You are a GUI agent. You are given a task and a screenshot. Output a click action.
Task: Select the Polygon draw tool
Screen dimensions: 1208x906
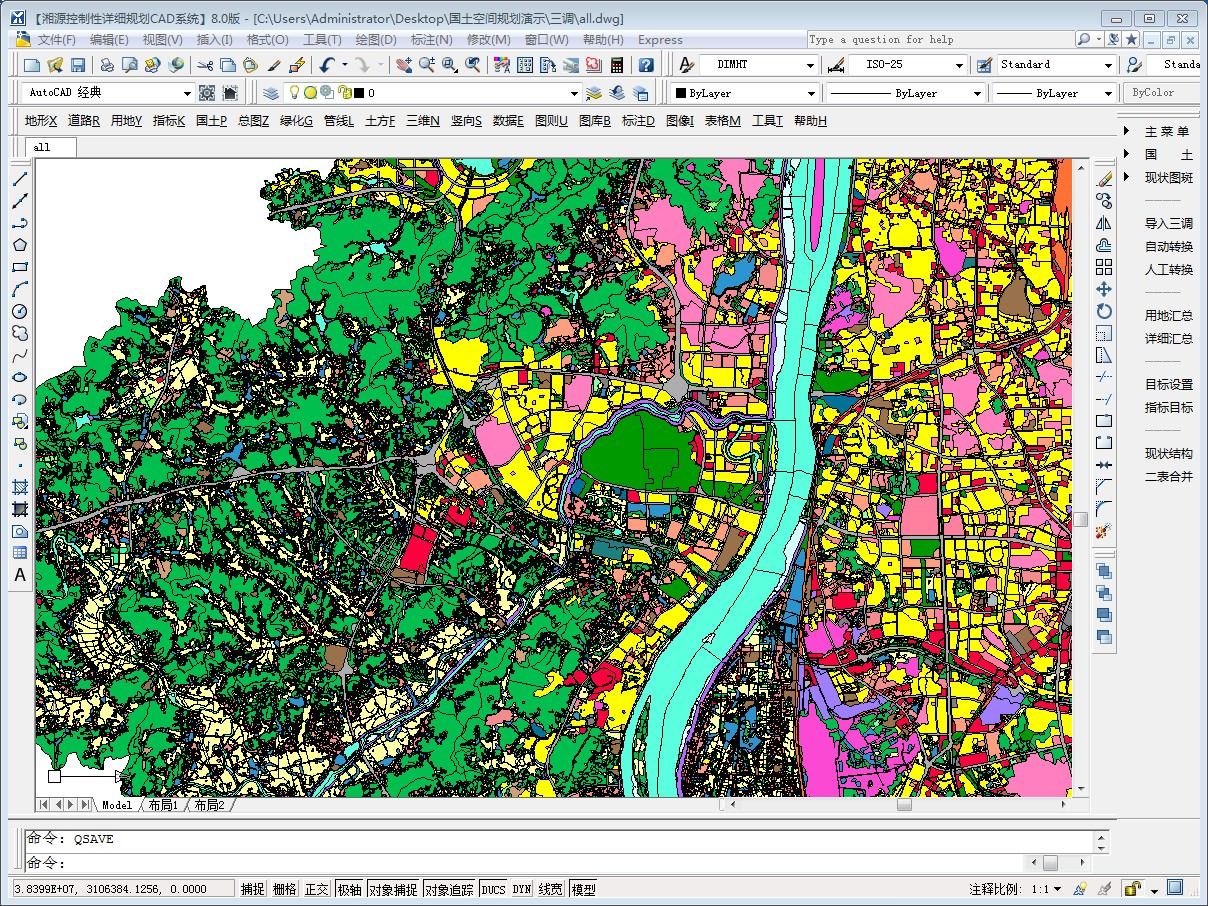coord(19,245)
